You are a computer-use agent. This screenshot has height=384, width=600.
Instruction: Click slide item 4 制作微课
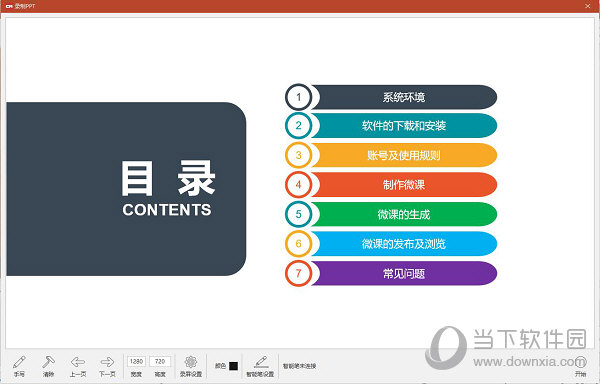click(x=391, y=185)
